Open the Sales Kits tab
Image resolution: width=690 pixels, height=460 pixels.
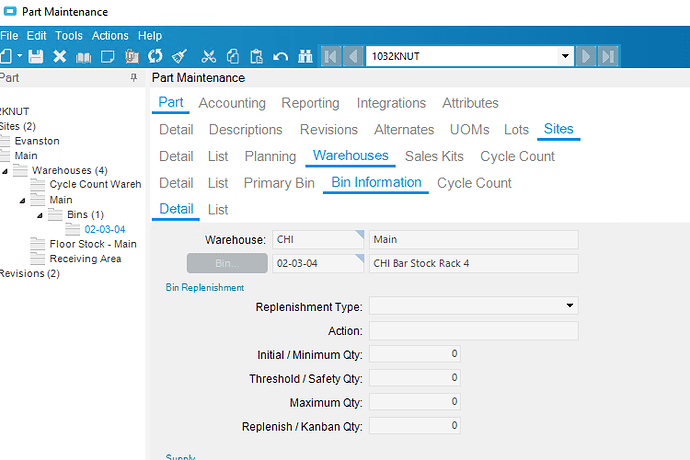point(434,156)
